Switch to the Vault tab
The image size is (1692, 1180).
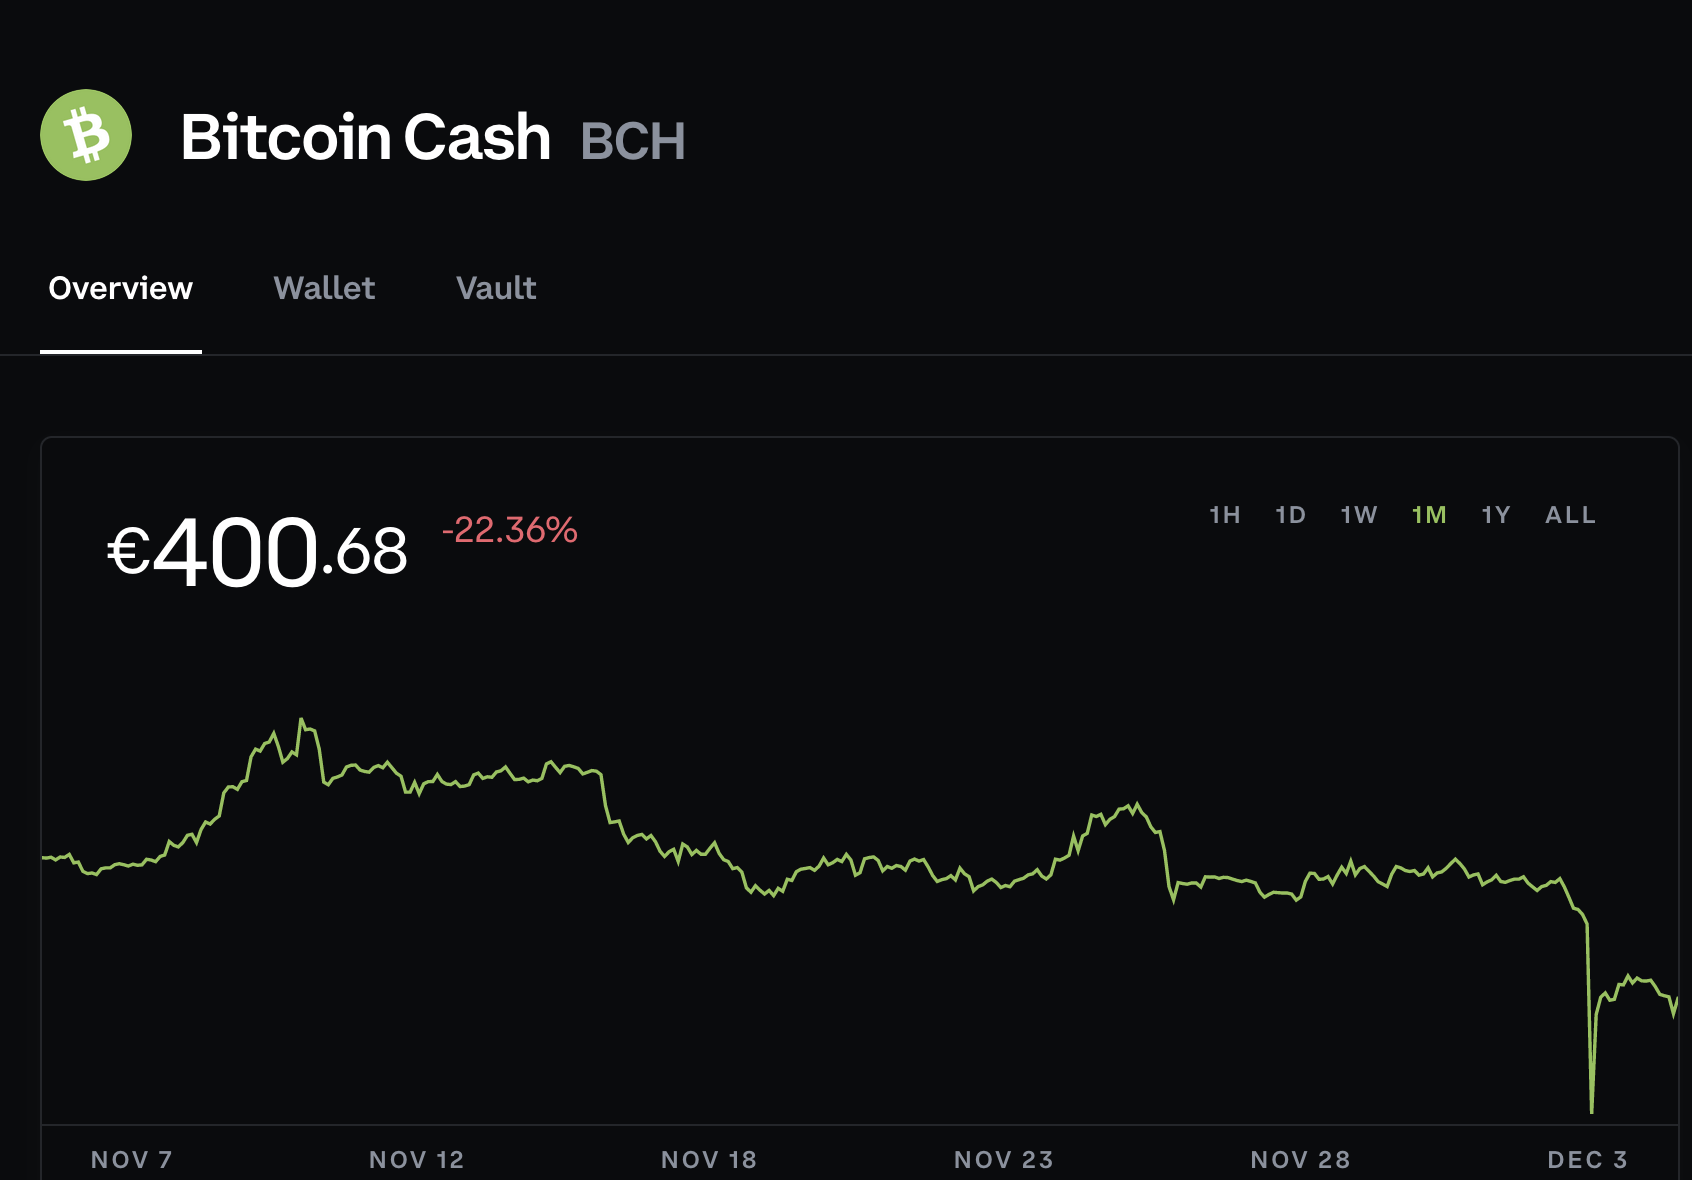pos(496,288)
